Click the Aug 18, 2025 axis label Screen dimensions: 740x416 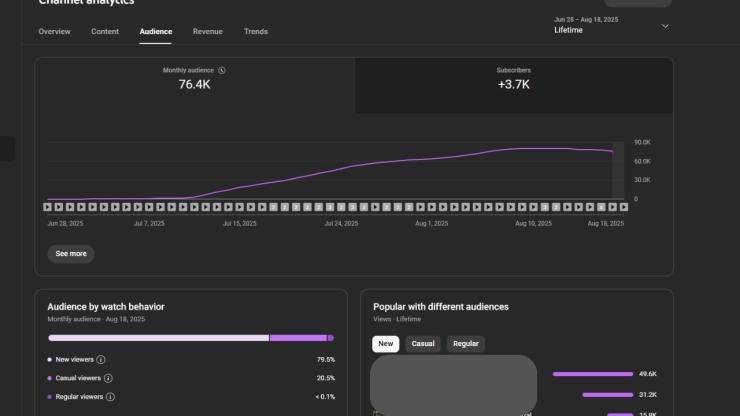pos(605,223)
